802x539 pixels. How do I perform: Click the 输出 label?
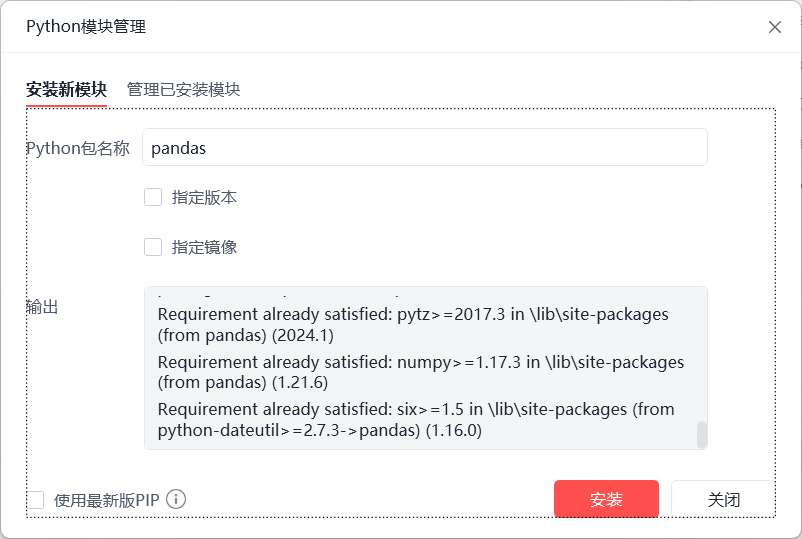tap(42, 307)
